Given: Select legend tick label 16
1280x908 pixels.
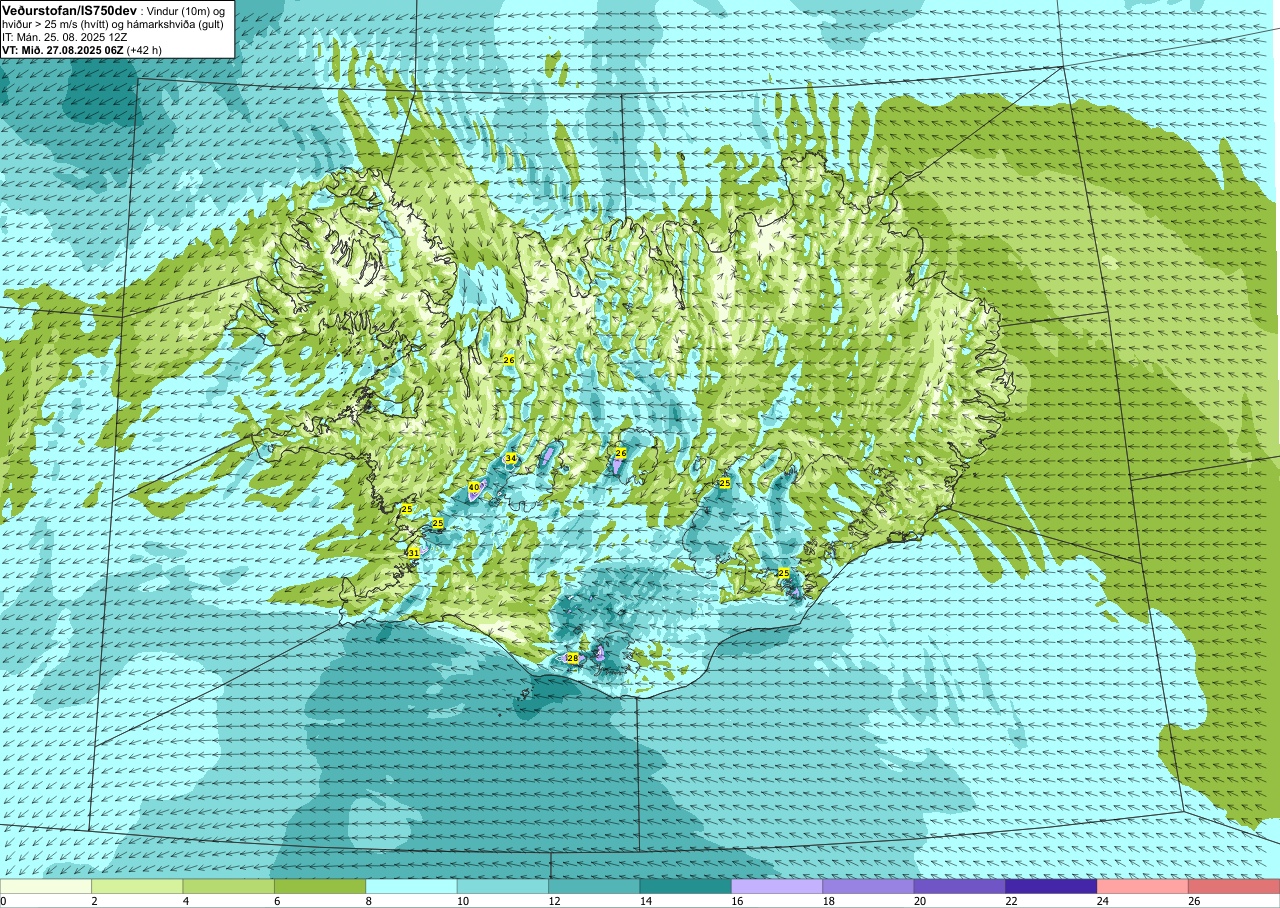Looking at the screenshot, I should point(738,901).
